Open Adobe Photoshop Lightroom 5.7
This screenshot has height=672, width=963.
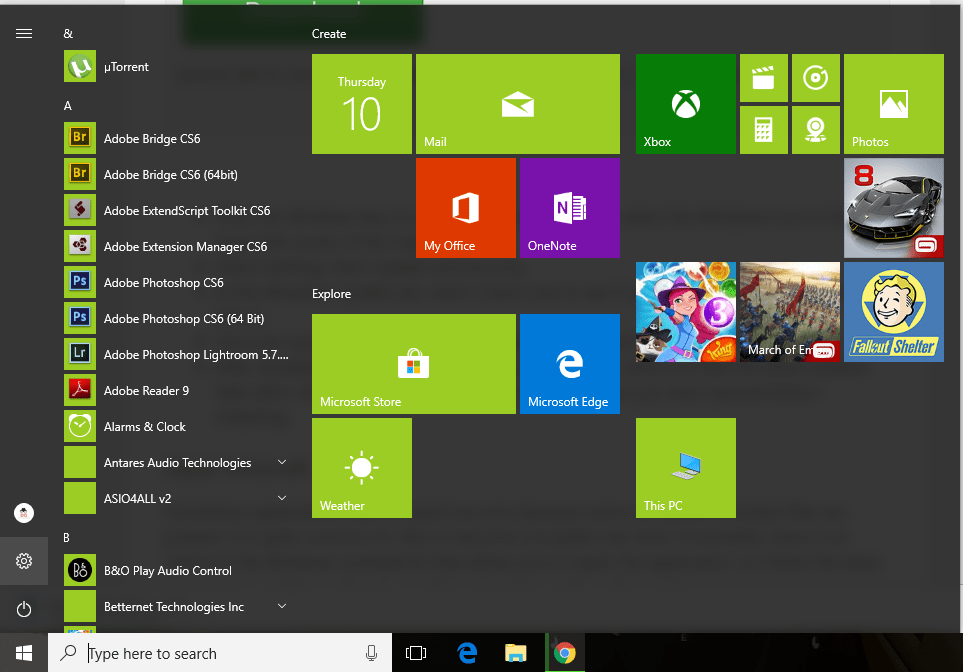pyautogui.click(x=178, y=354)
